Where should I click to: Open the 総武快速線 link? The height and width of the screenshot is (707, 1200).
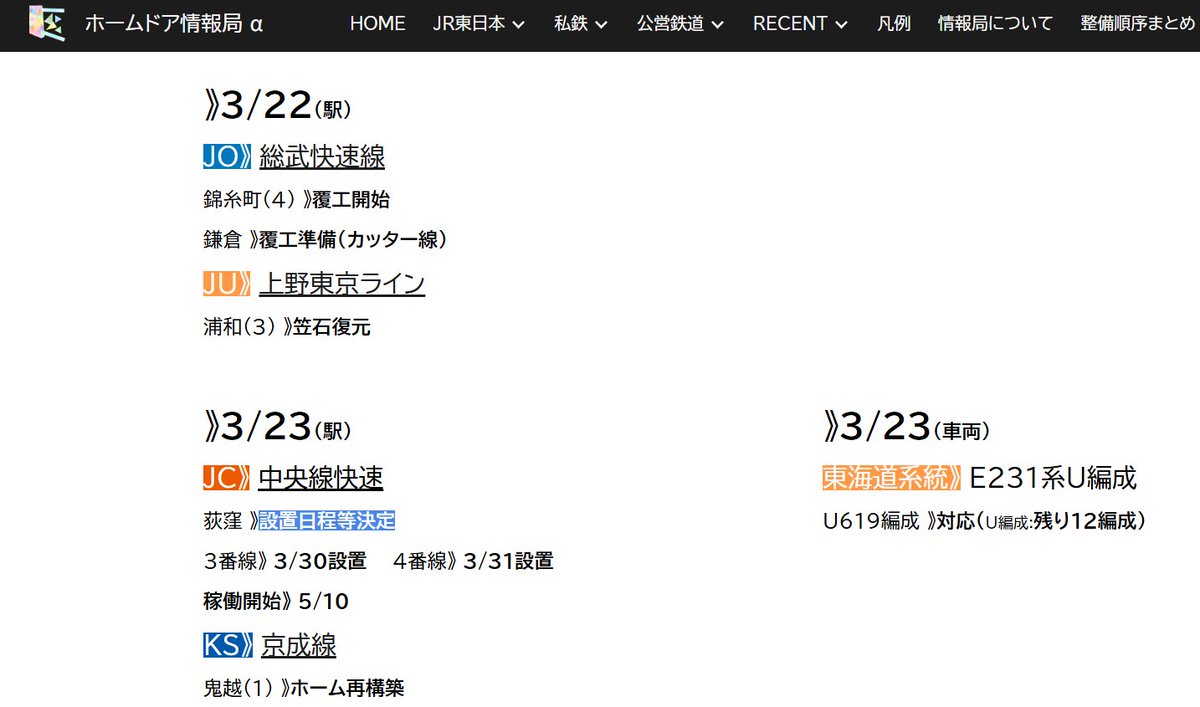321,157
